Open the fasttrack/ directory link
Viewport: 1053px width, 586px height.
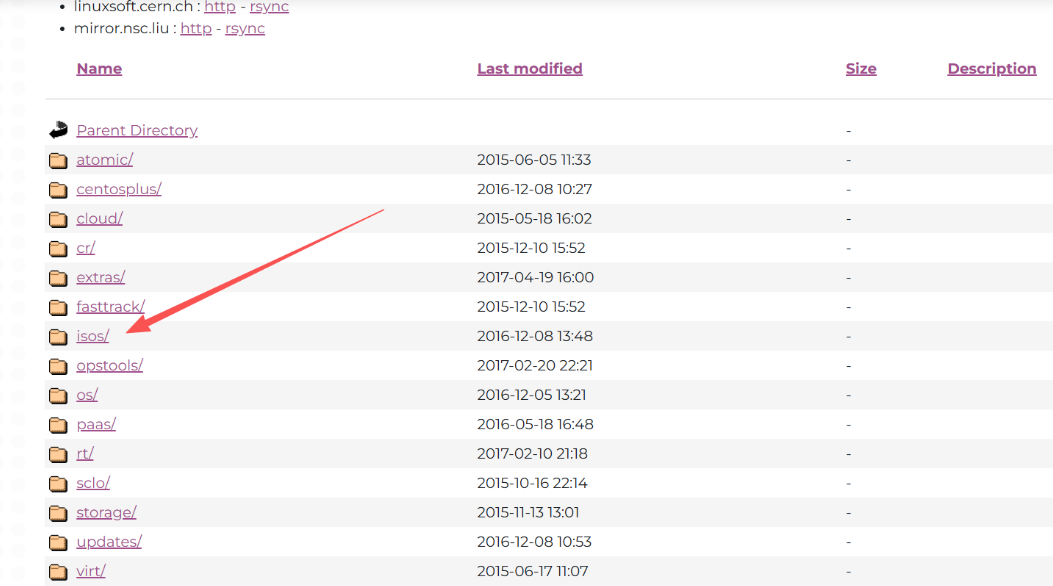(111, 307)
